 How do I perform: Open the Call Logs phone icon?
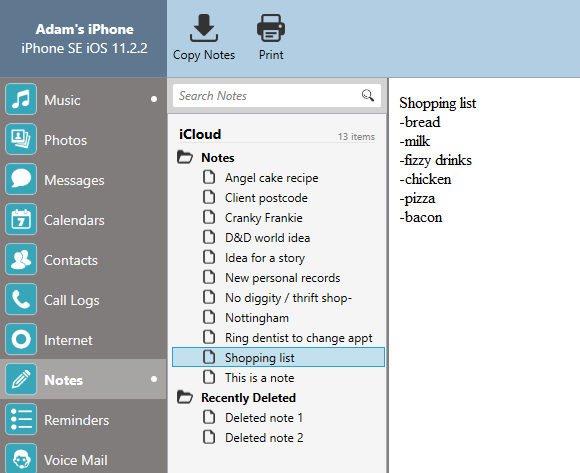21,299
